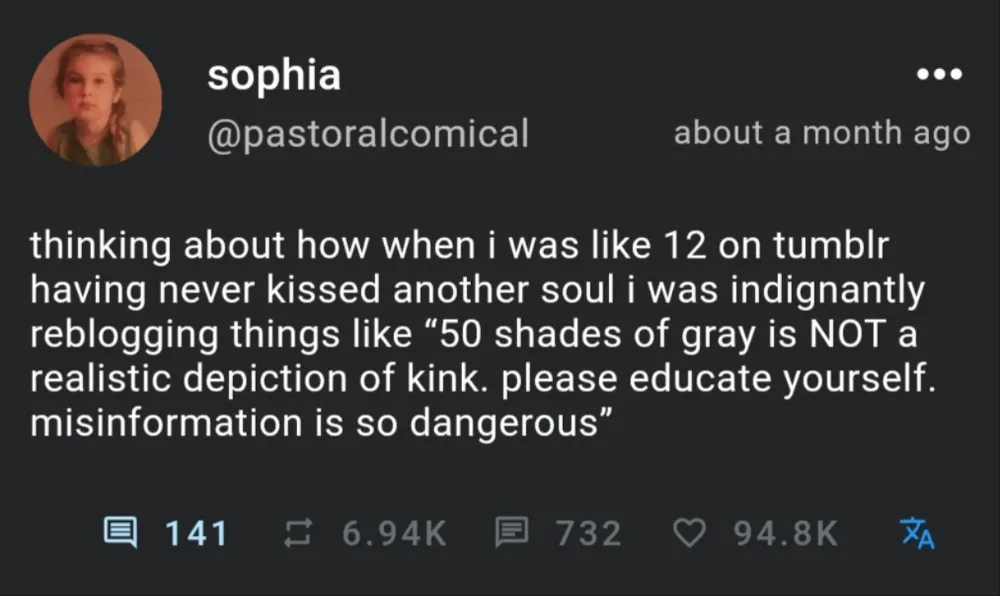Screen dimensions: 1000x596
Task: View the 94.8K likes count
Action: (x=786, y=533)
